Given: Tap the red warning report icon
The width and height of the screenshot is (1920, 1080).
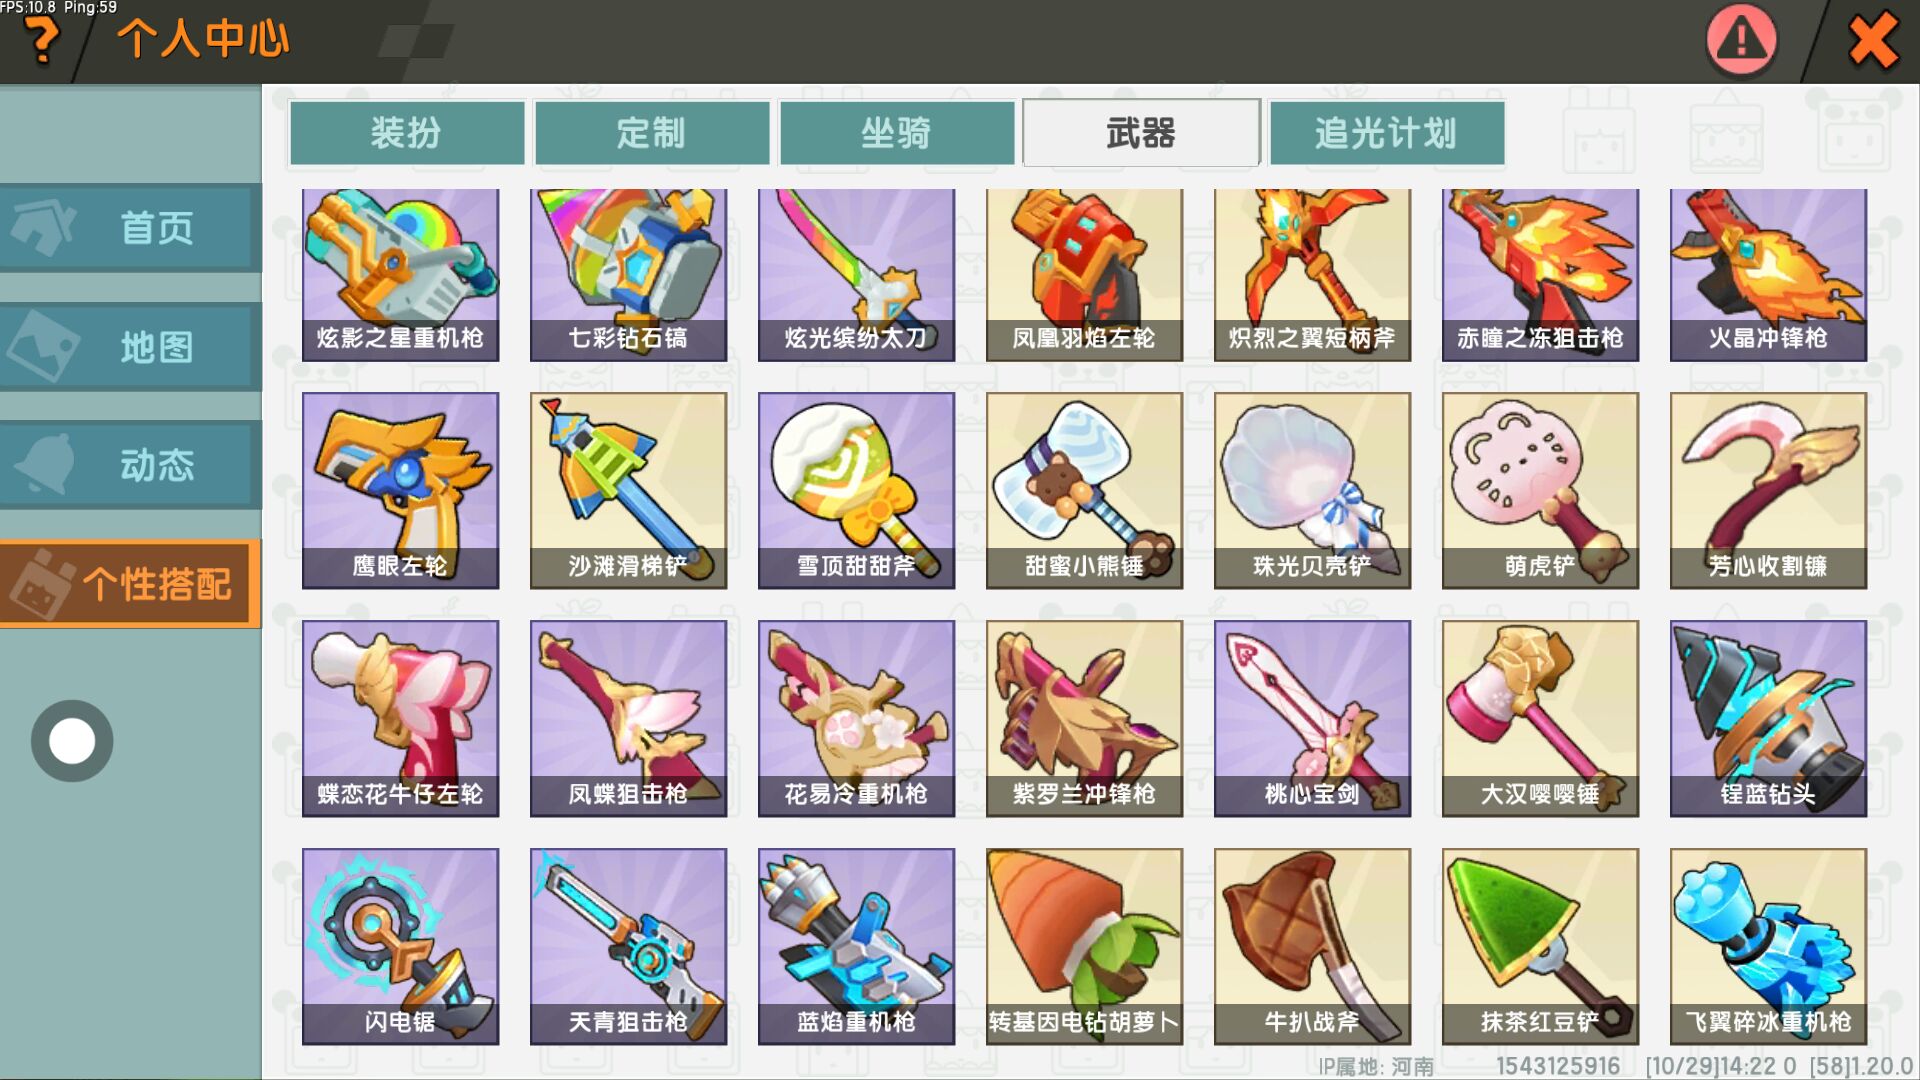Looking at the screenshot, I should coord(1741,41).
